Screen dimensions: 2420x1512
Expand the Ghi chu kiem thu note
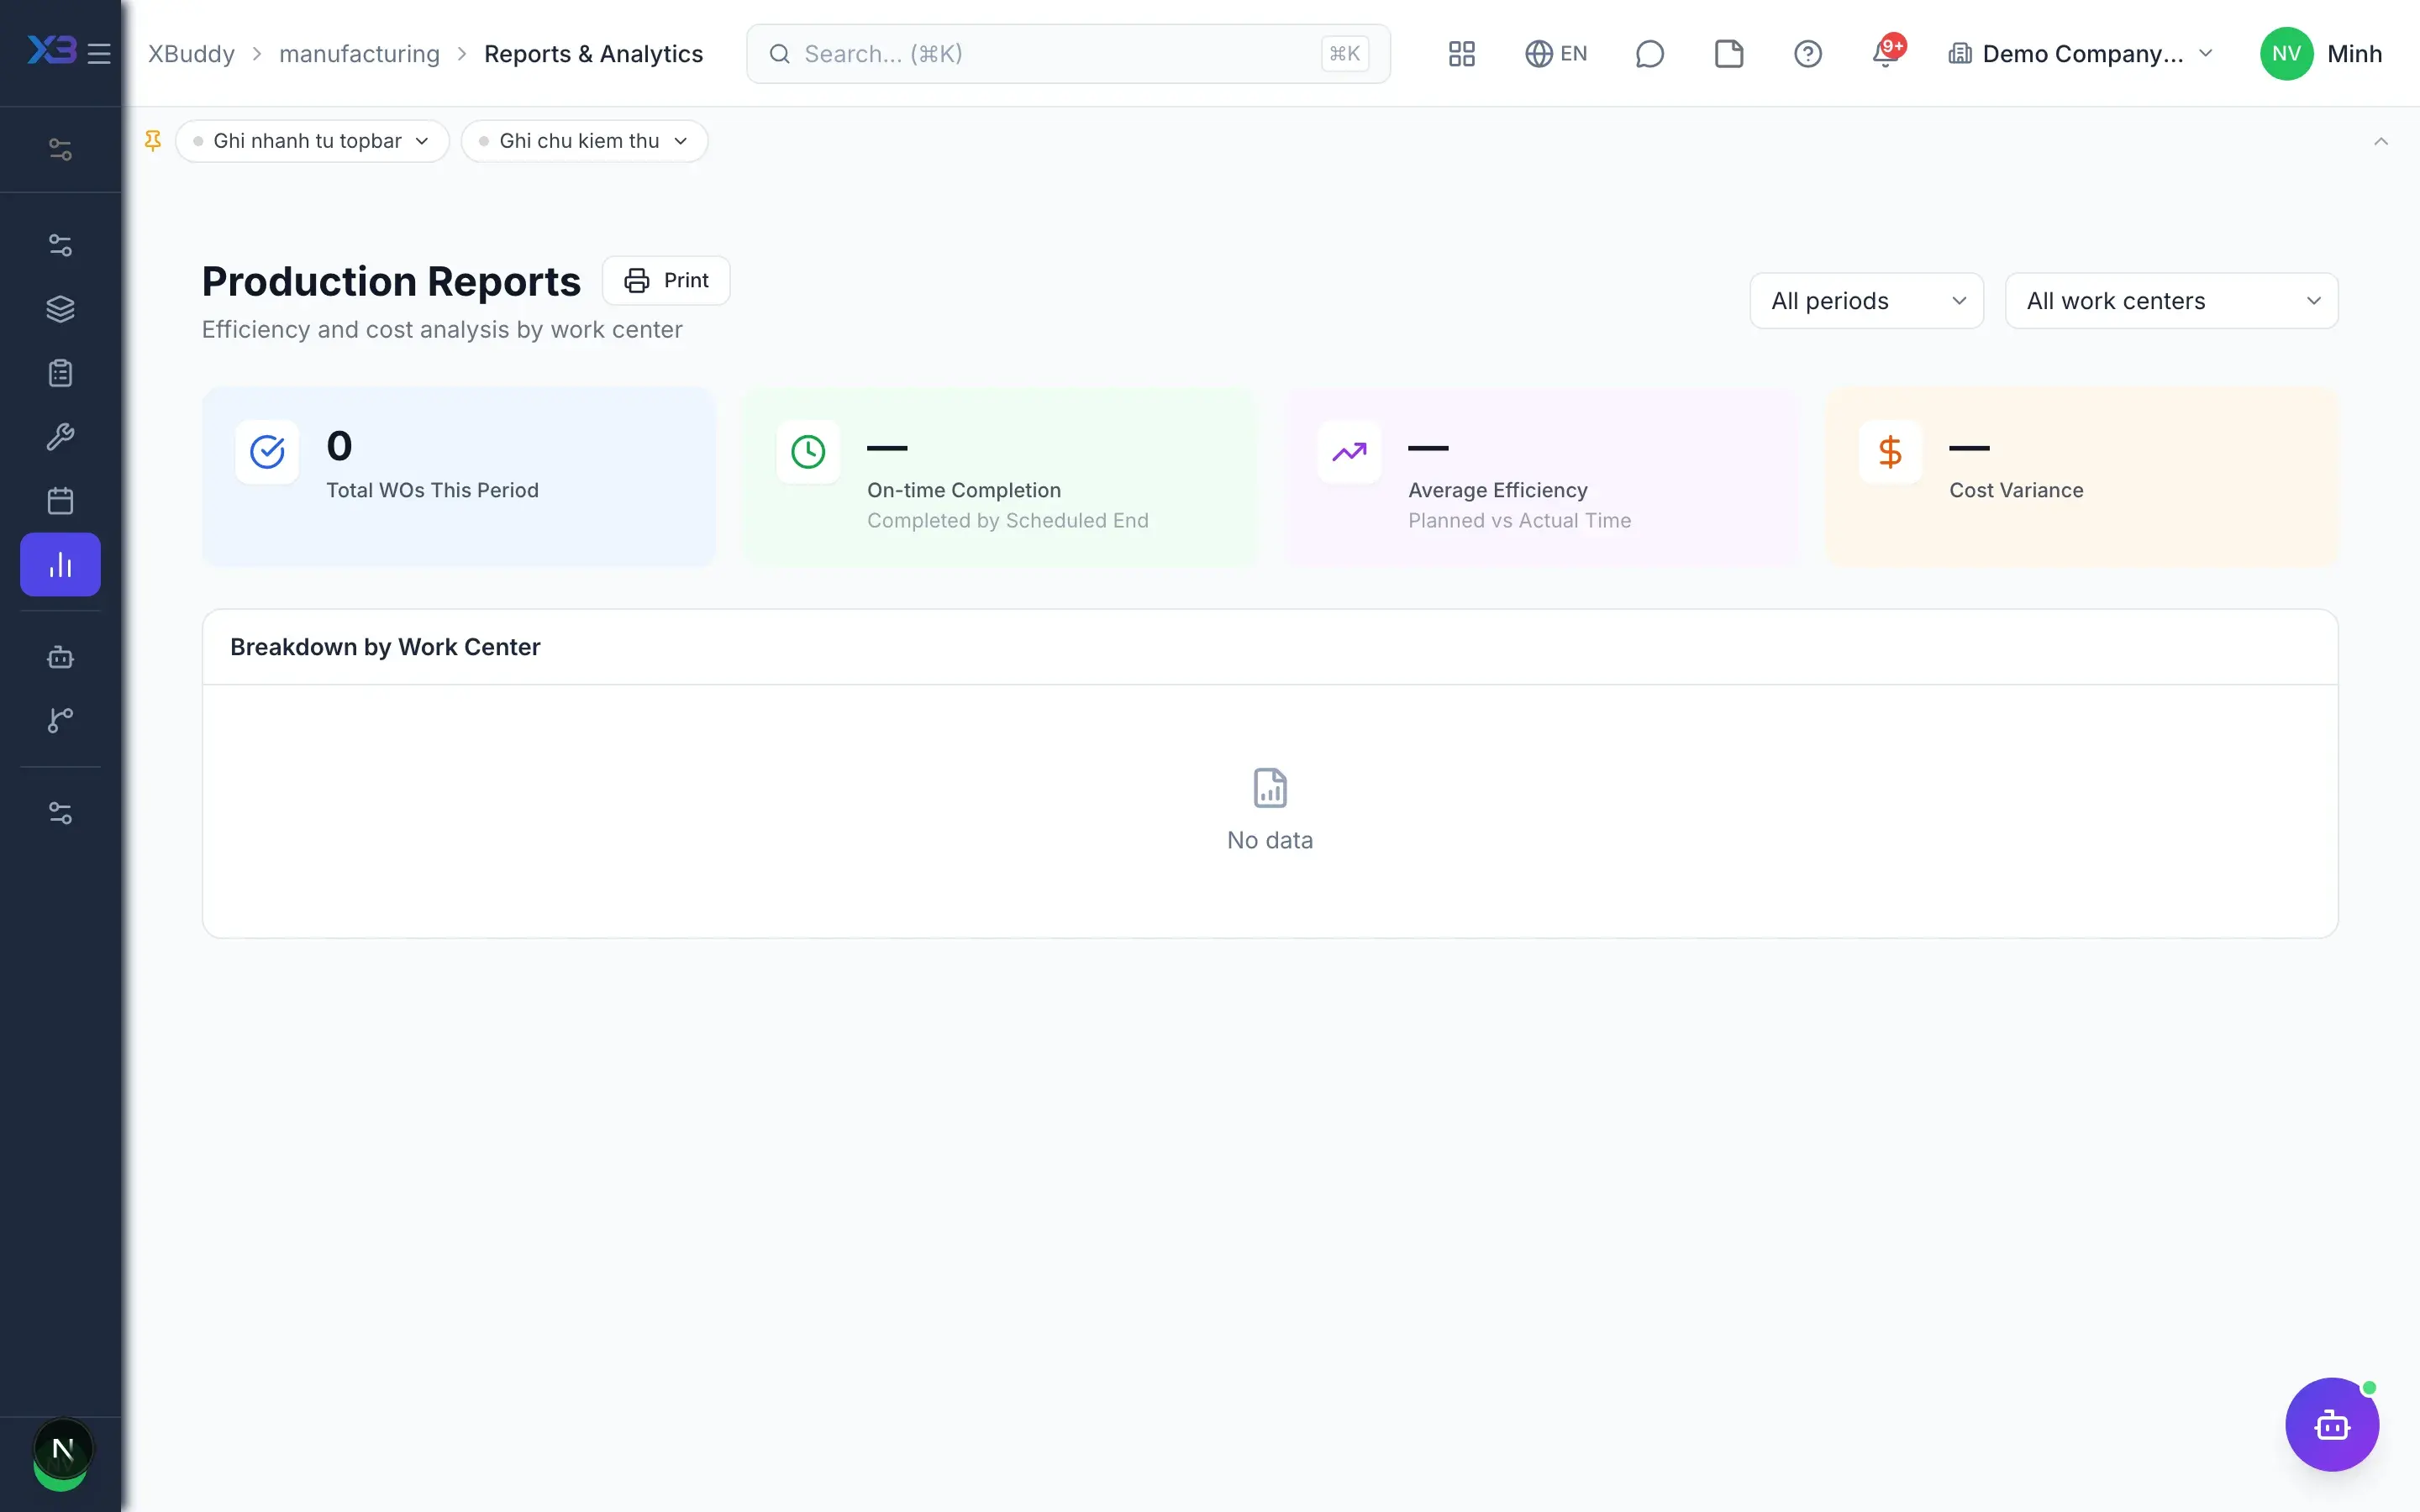coord(584,141)
